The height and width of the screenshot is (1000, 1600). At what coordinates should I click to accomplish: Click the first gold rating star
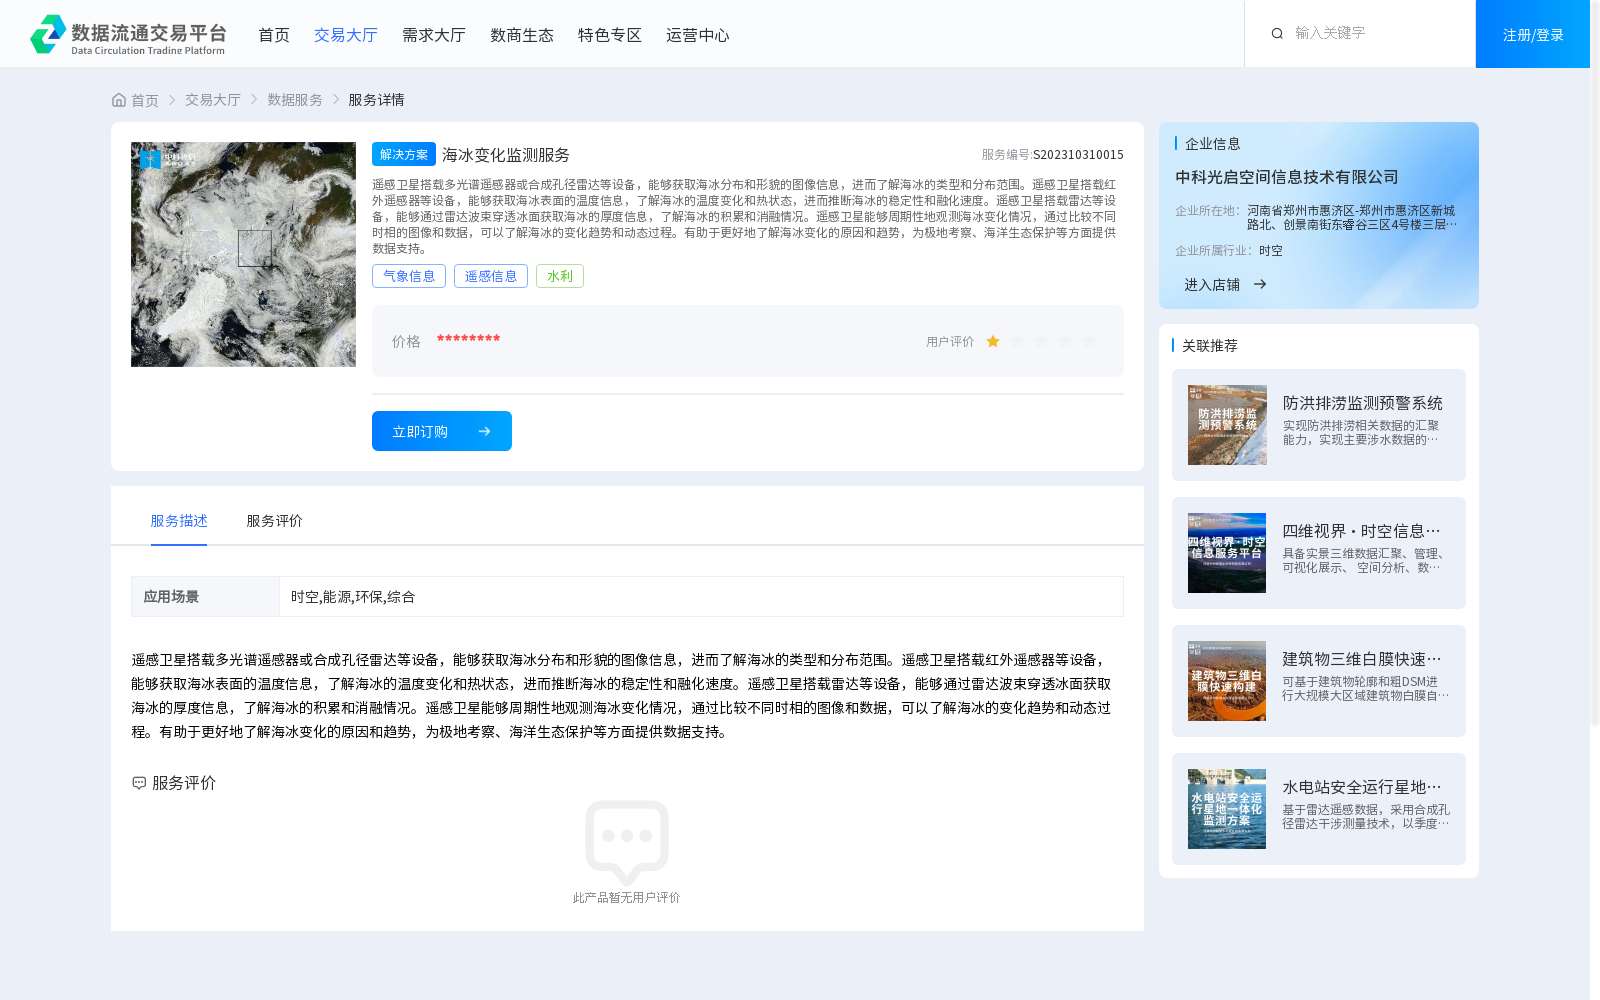click(993, 342)
